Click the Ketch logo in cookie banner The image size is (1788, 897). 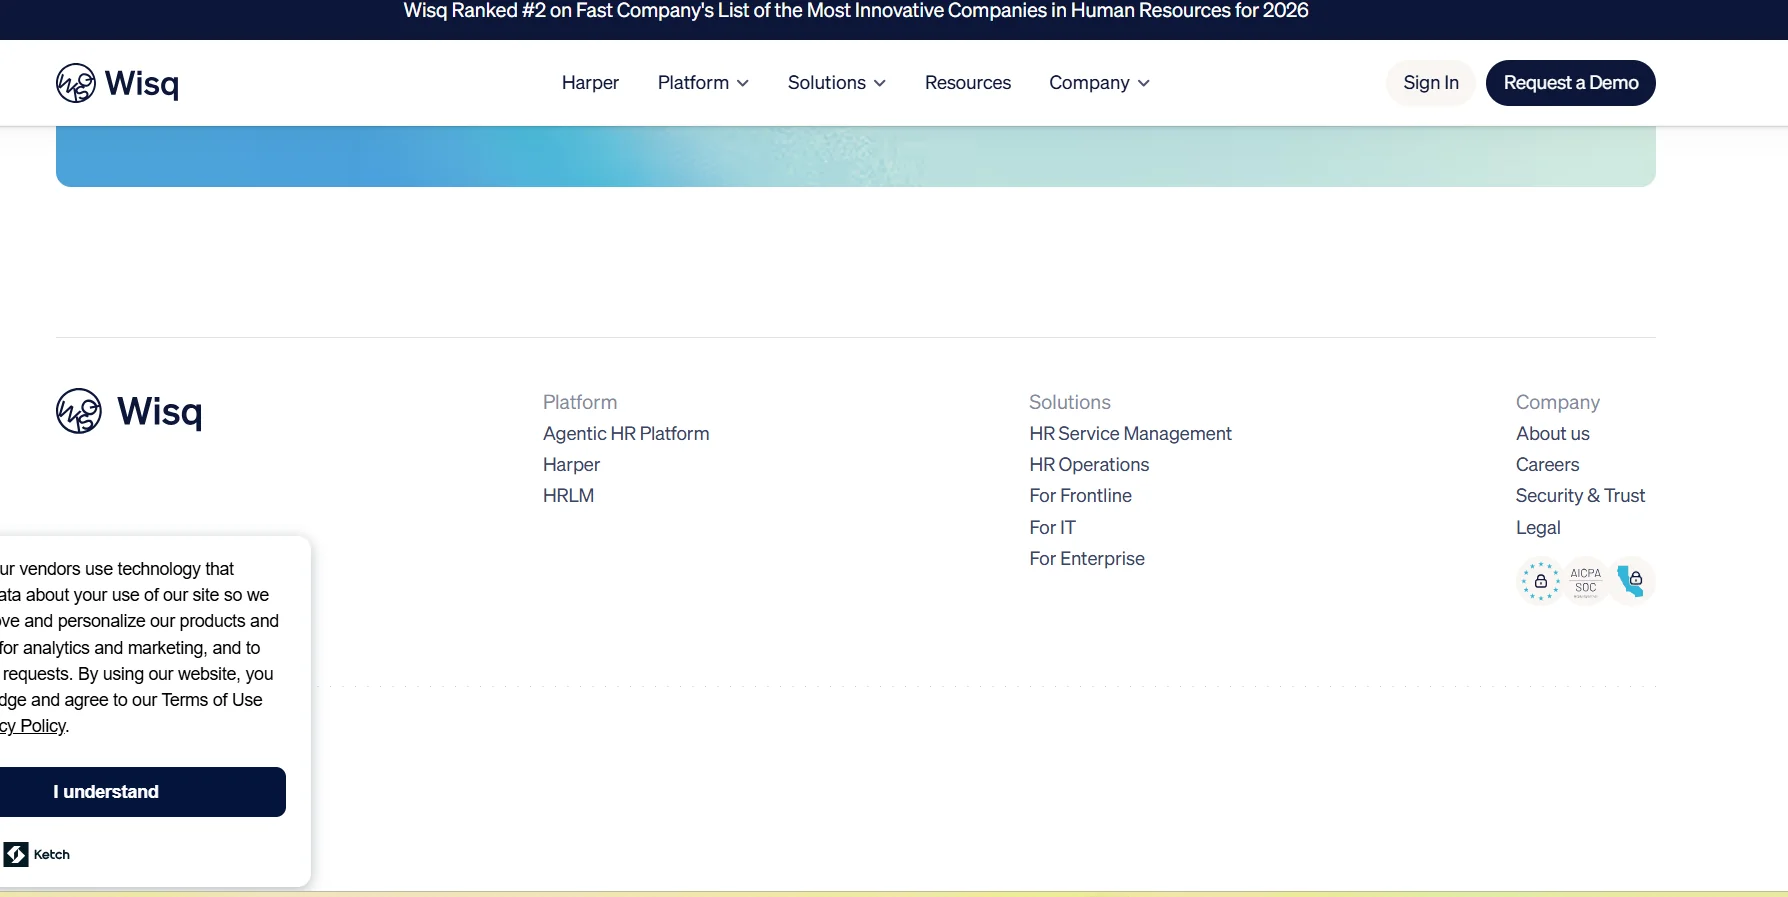[37, 854]
